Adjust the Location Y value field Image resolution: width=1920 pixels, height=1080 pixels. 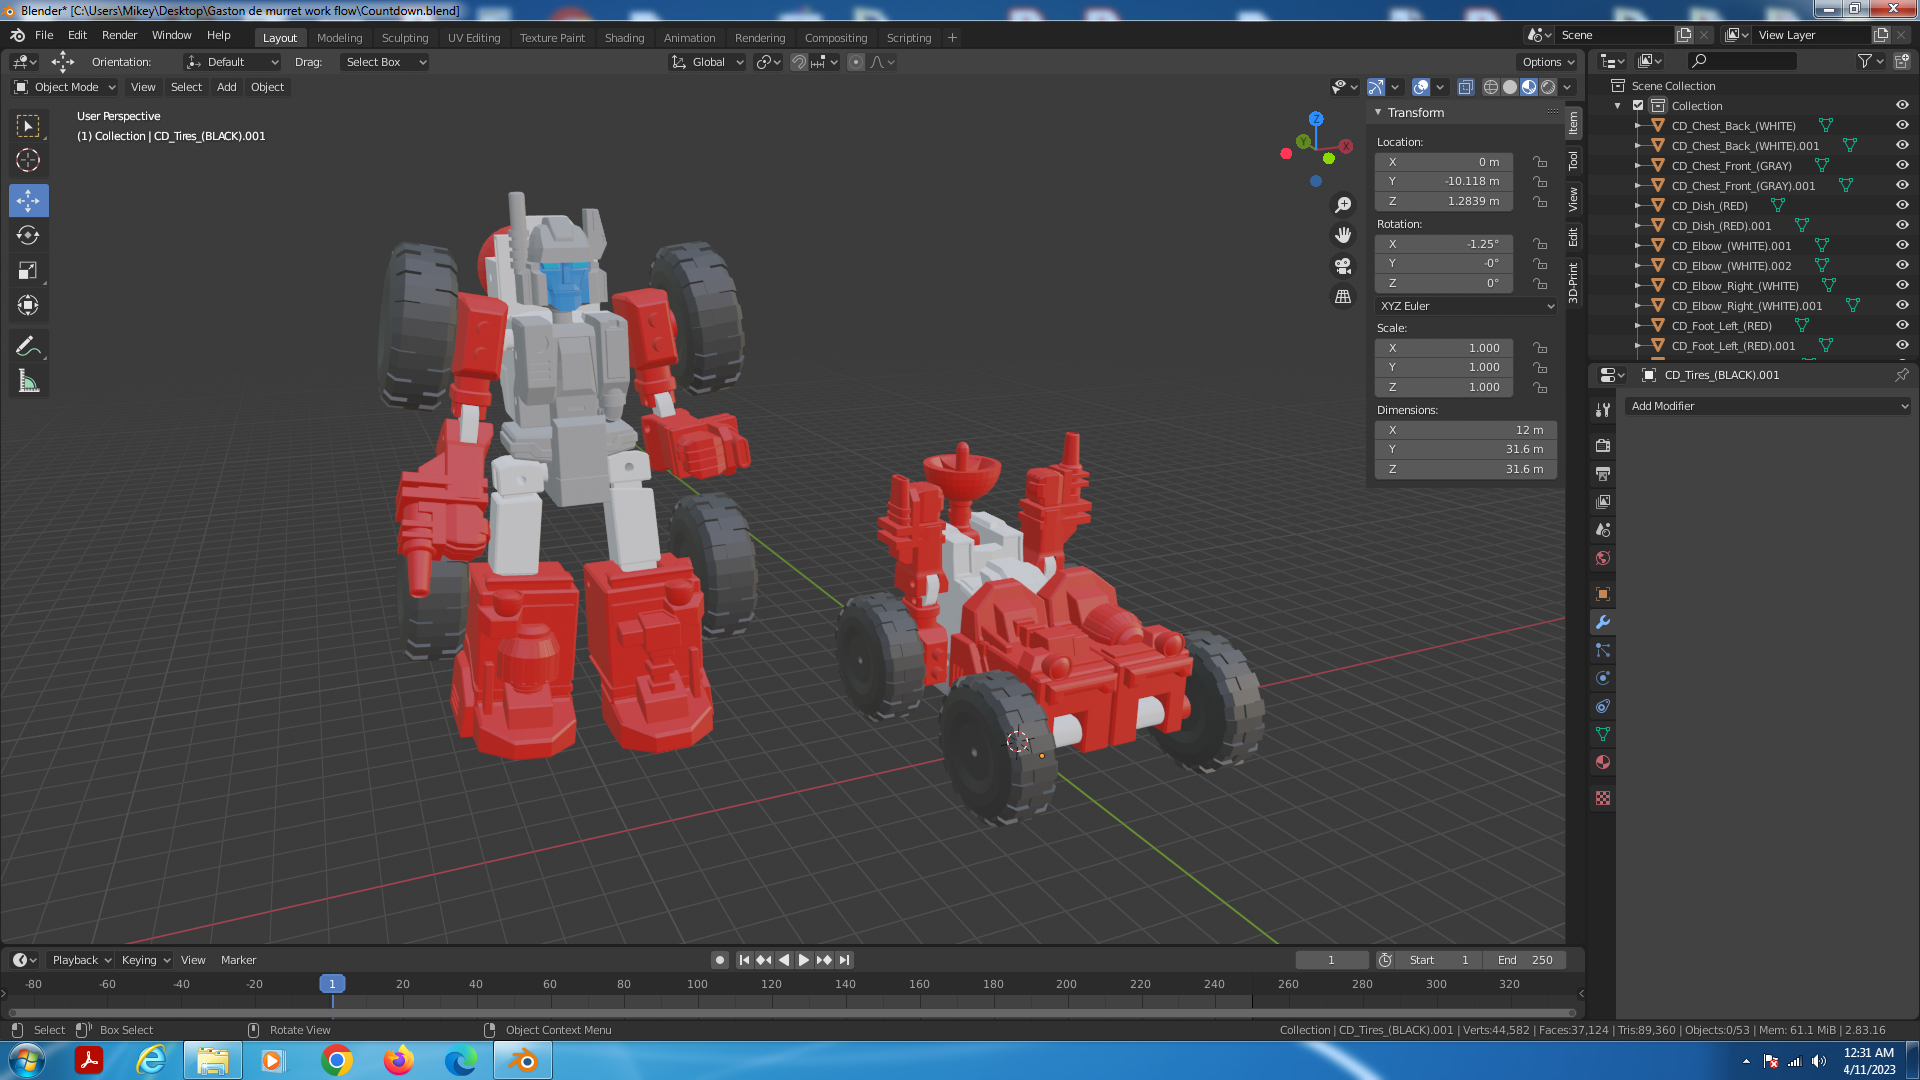(1443, 182)
